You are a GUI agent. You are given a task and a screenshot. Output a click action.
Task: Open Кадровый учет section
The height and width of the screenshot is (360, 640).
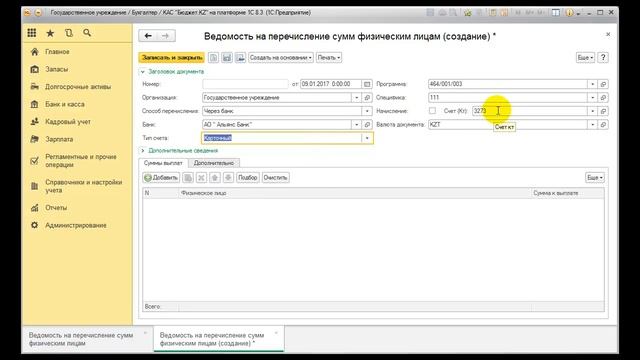pos(68,122)
